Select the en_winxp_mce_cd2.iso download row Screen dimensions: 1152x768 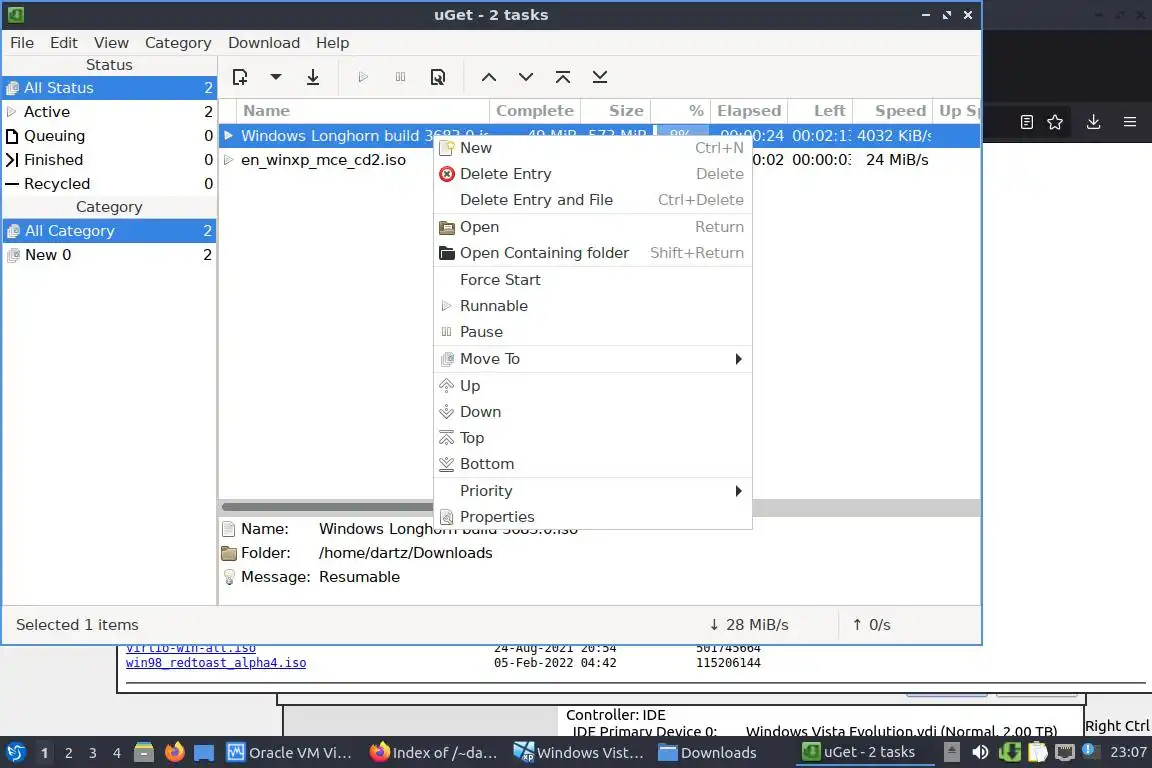click(327, 160)
